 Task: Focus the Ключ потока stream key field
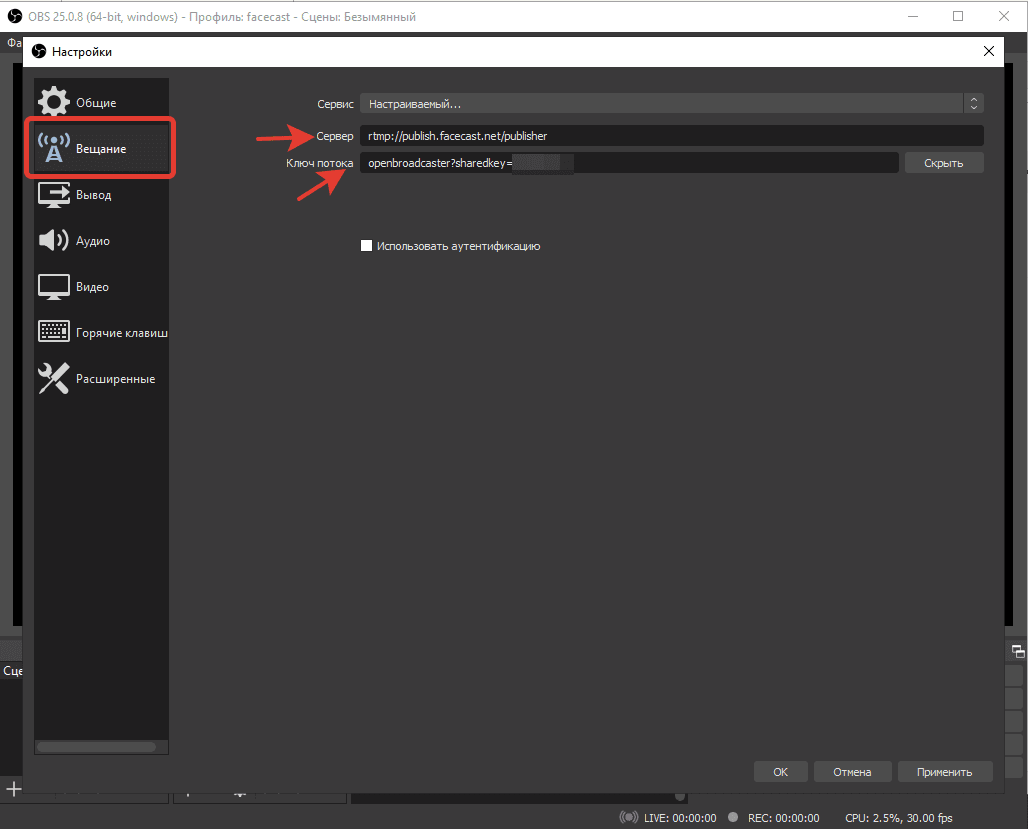coord(629,163)
